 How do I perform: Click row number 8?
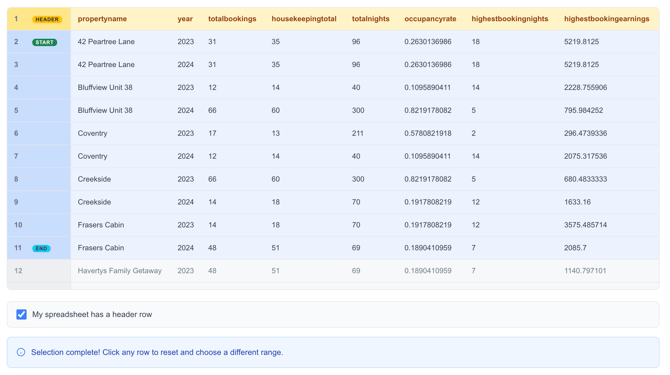[x=16, y=179]
